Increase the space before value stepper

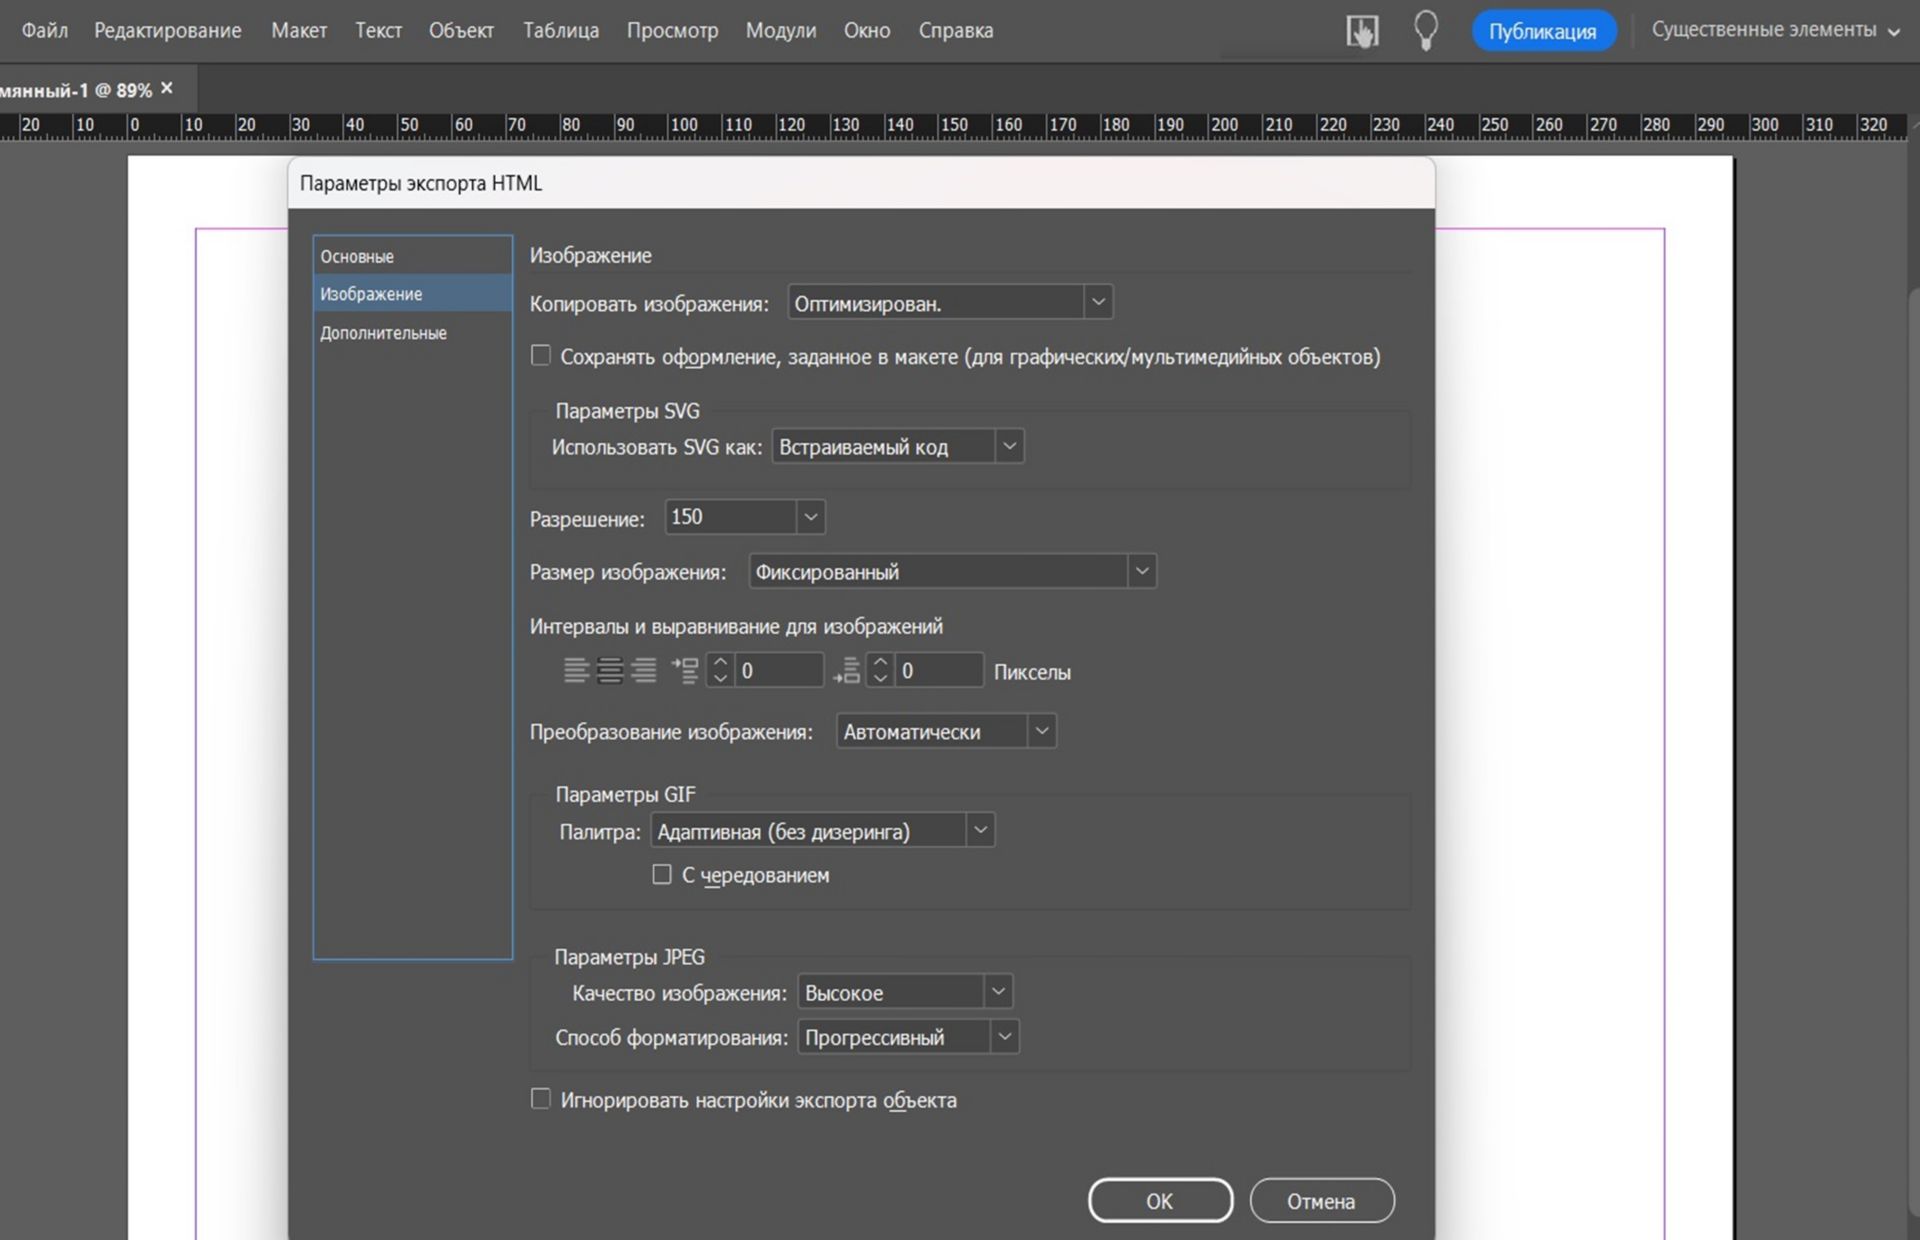(x=720, y=662)
